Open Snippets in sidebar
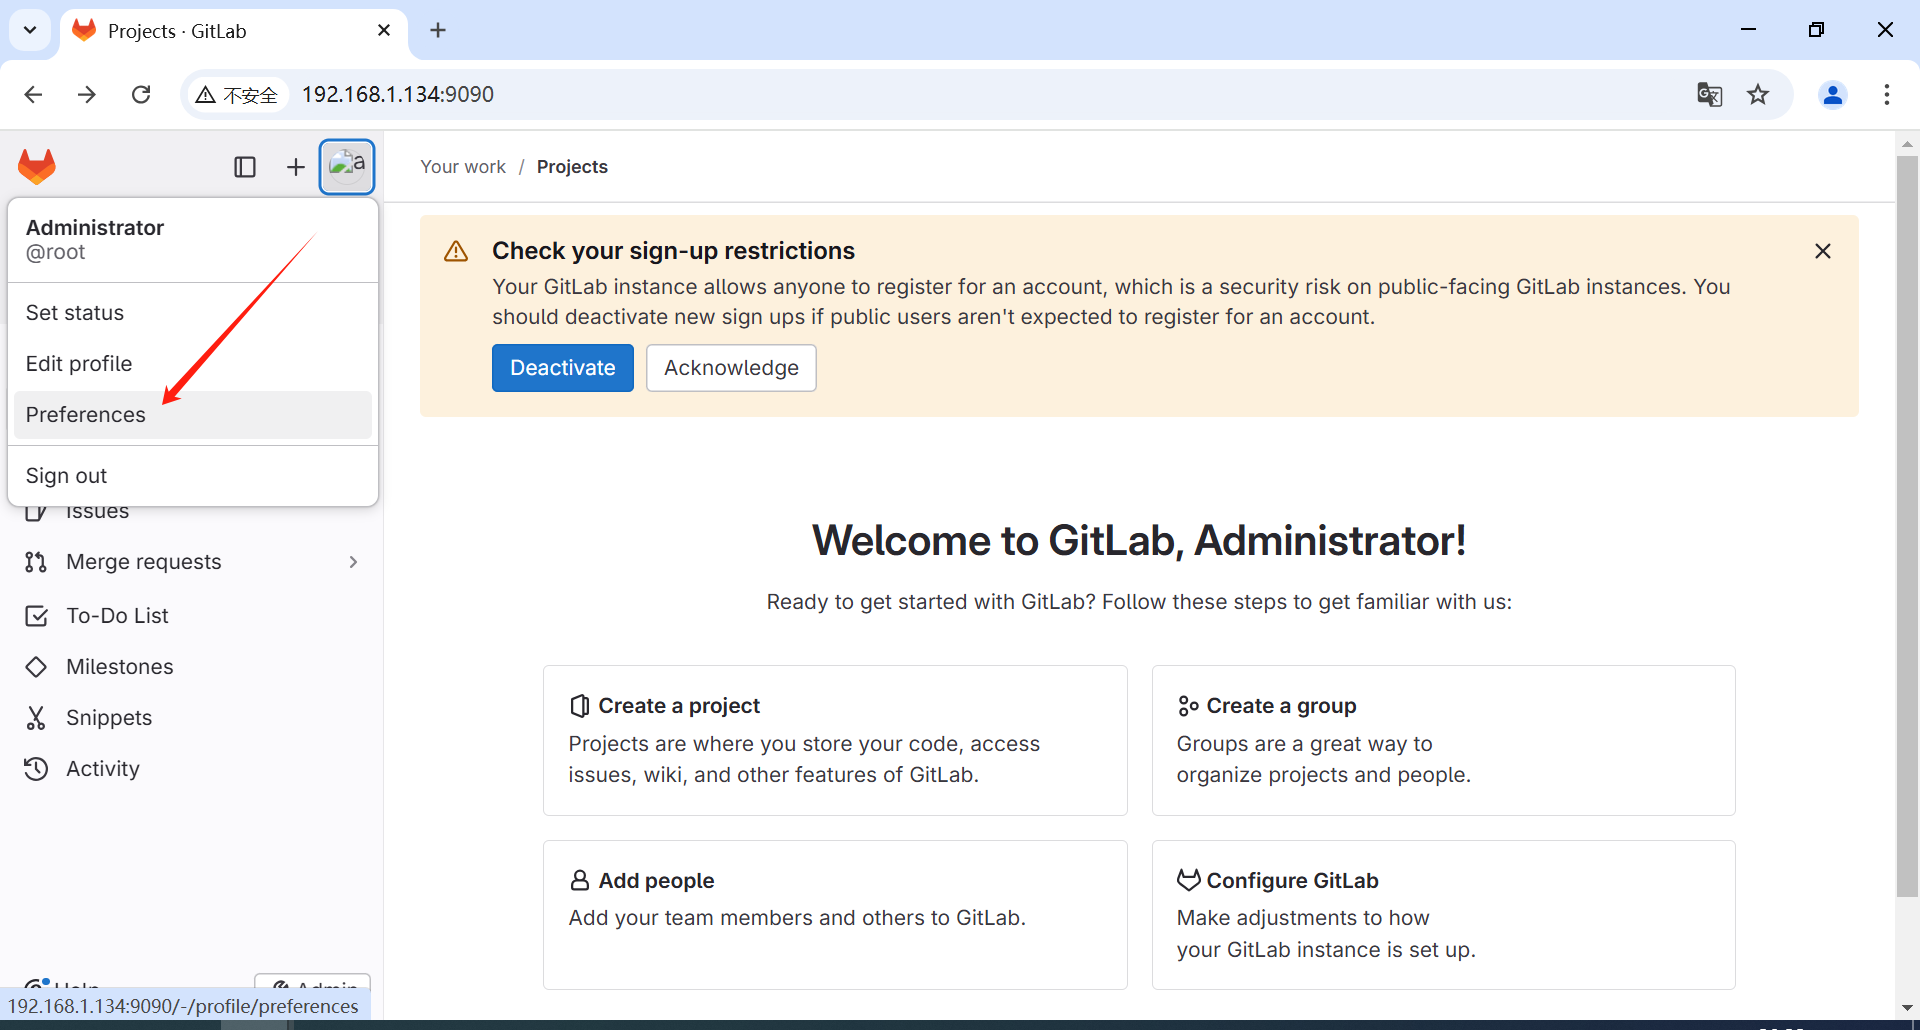The width and height of the screenshot is (1920, 1030). [192, 718]
